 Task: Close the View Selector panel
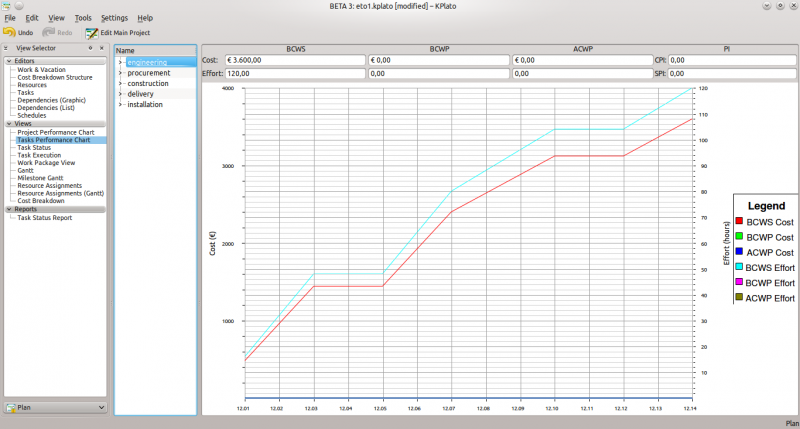pos(101,48)
